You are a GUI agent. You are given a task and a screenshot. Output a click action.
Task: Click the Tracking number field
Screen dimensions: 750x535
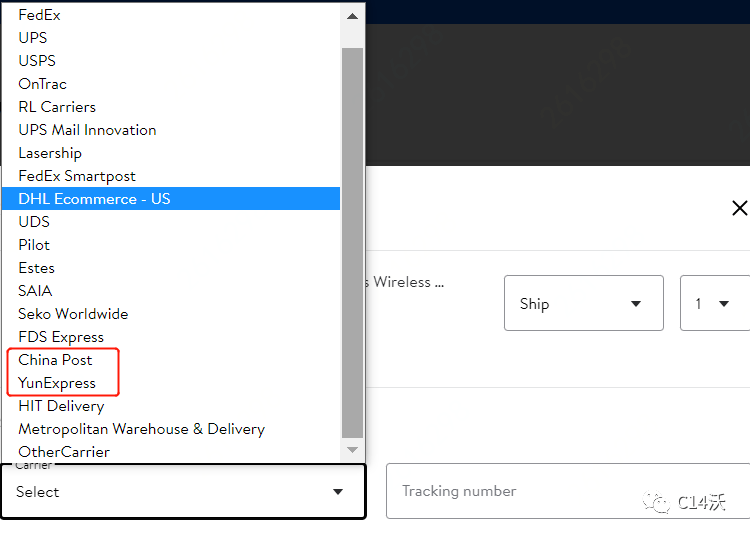567,491
